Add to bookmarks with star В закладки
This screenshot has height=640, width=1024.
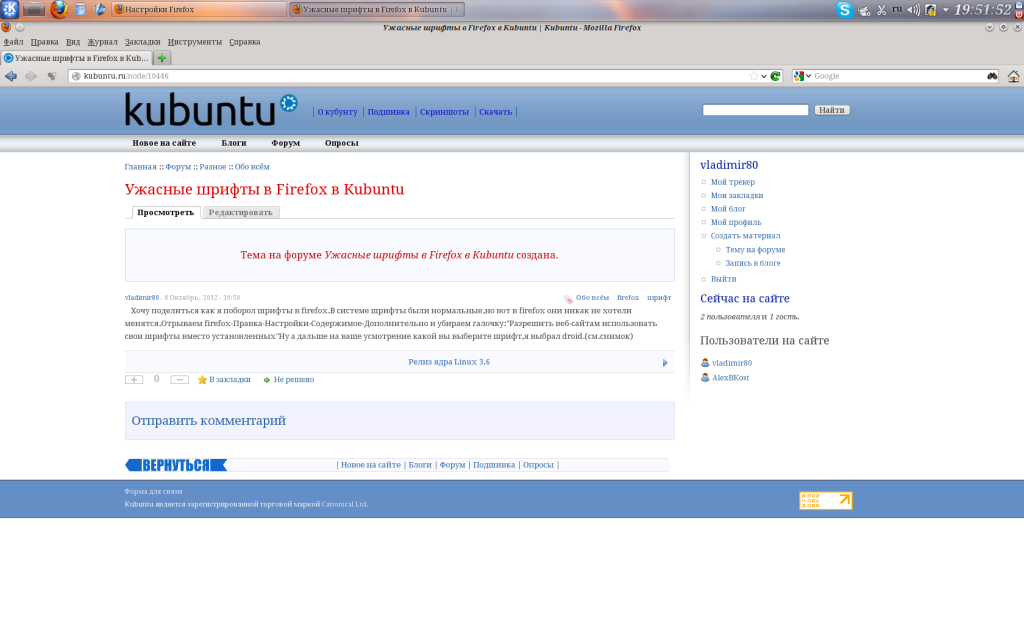224,379
